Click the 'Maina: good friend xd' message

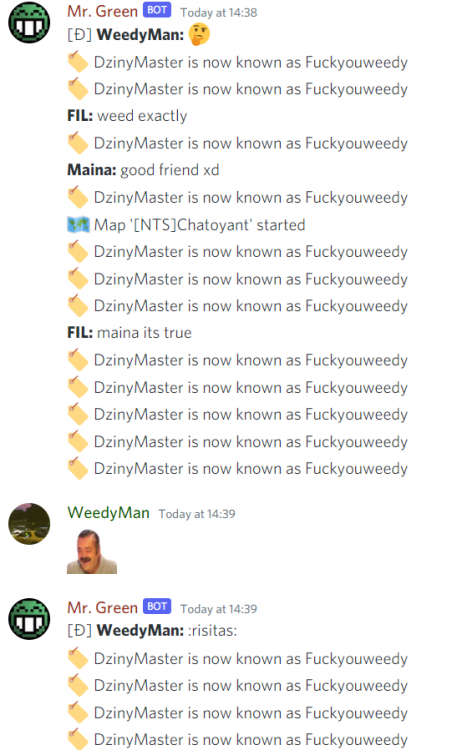[143, 170]
